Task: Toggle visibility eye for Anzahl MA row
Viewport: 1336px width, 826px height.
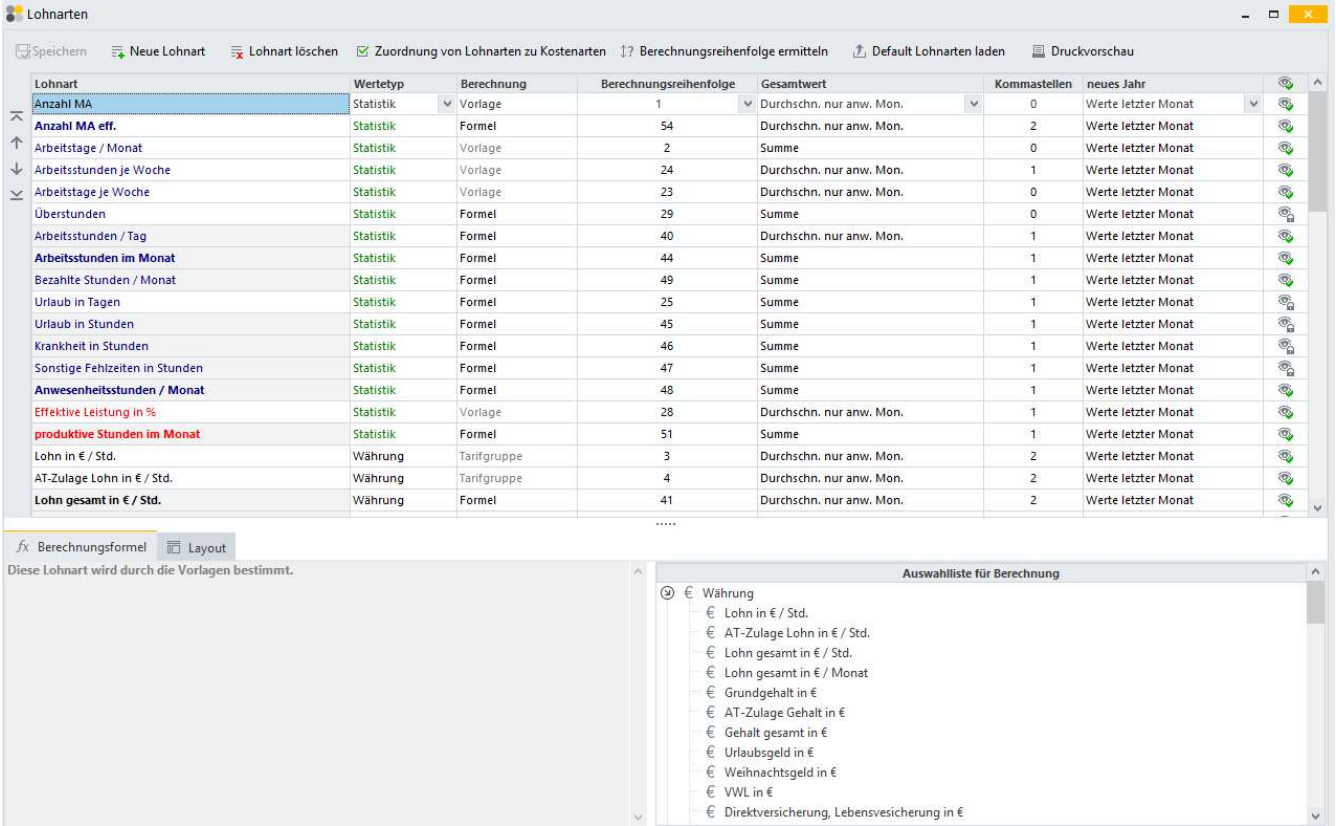Action: pos(1286,103)
